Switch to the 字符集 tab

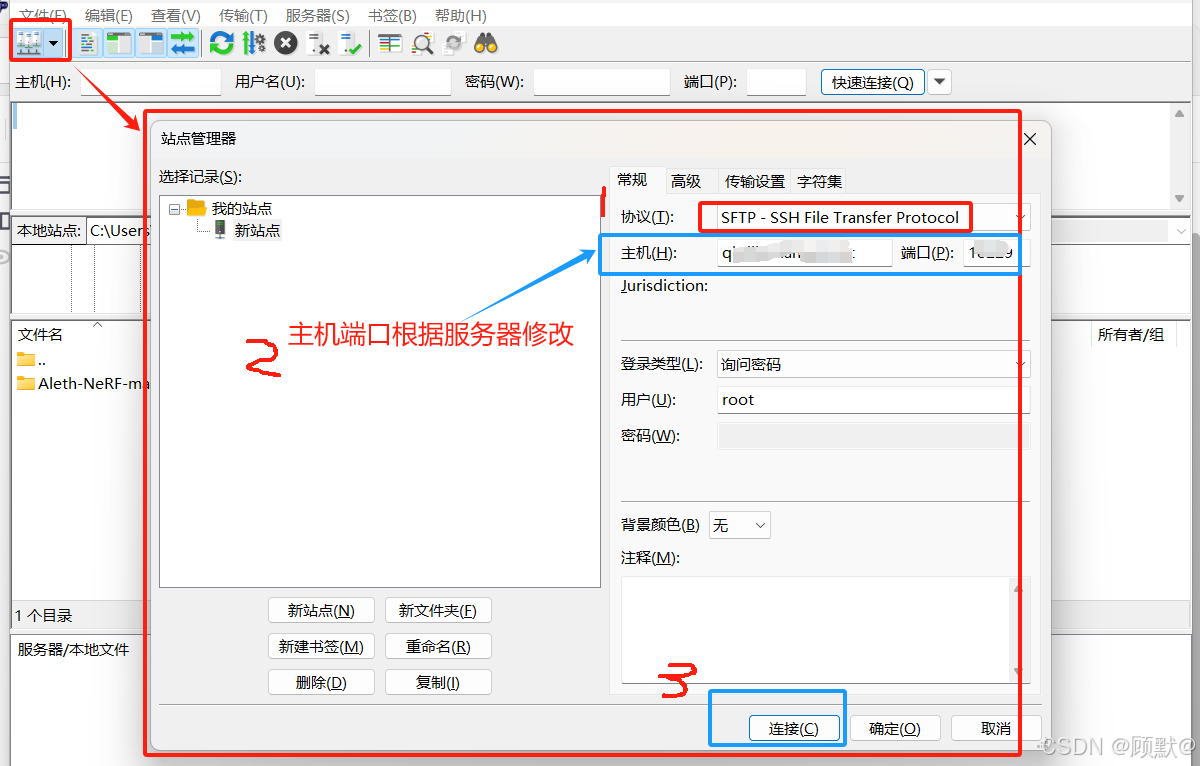tap(819, 181)
